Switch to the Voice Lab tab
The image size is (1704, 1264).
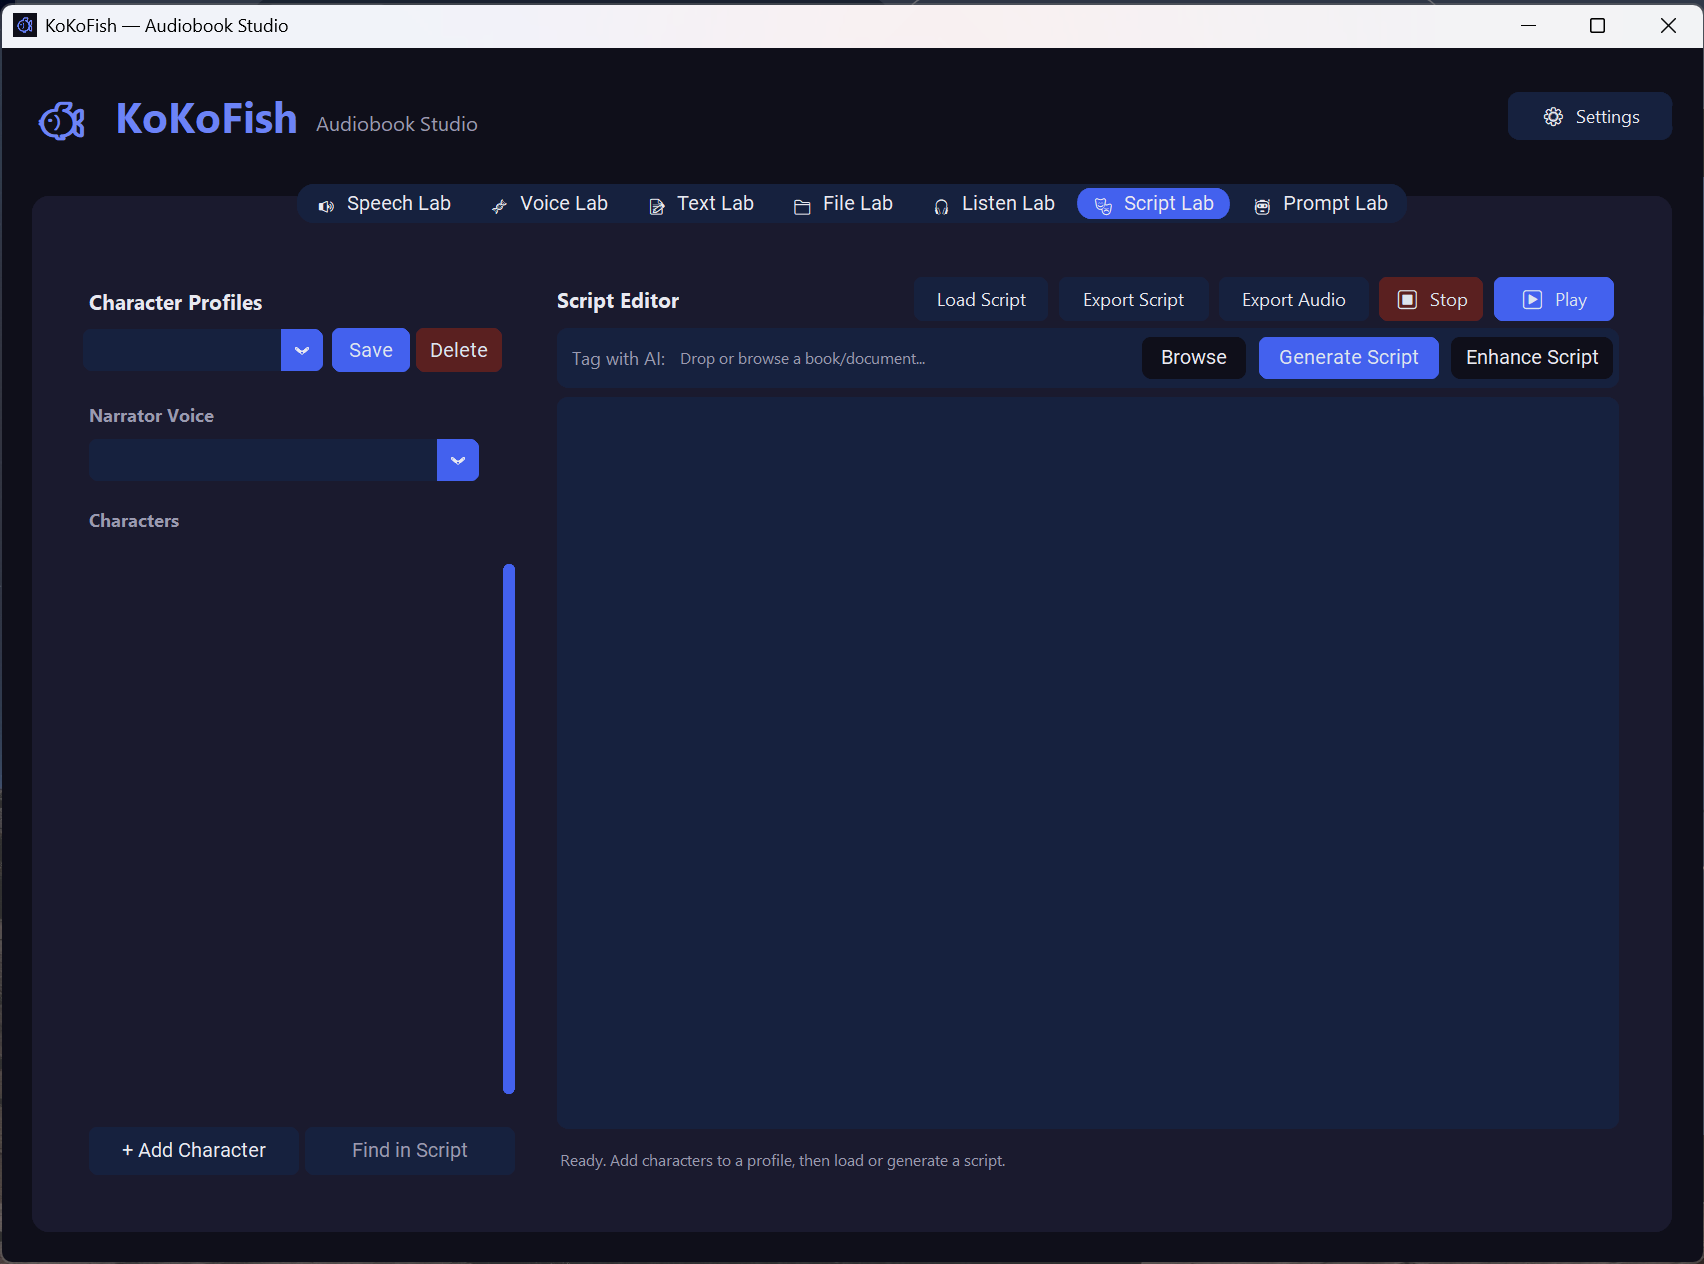tap(550, 204)
